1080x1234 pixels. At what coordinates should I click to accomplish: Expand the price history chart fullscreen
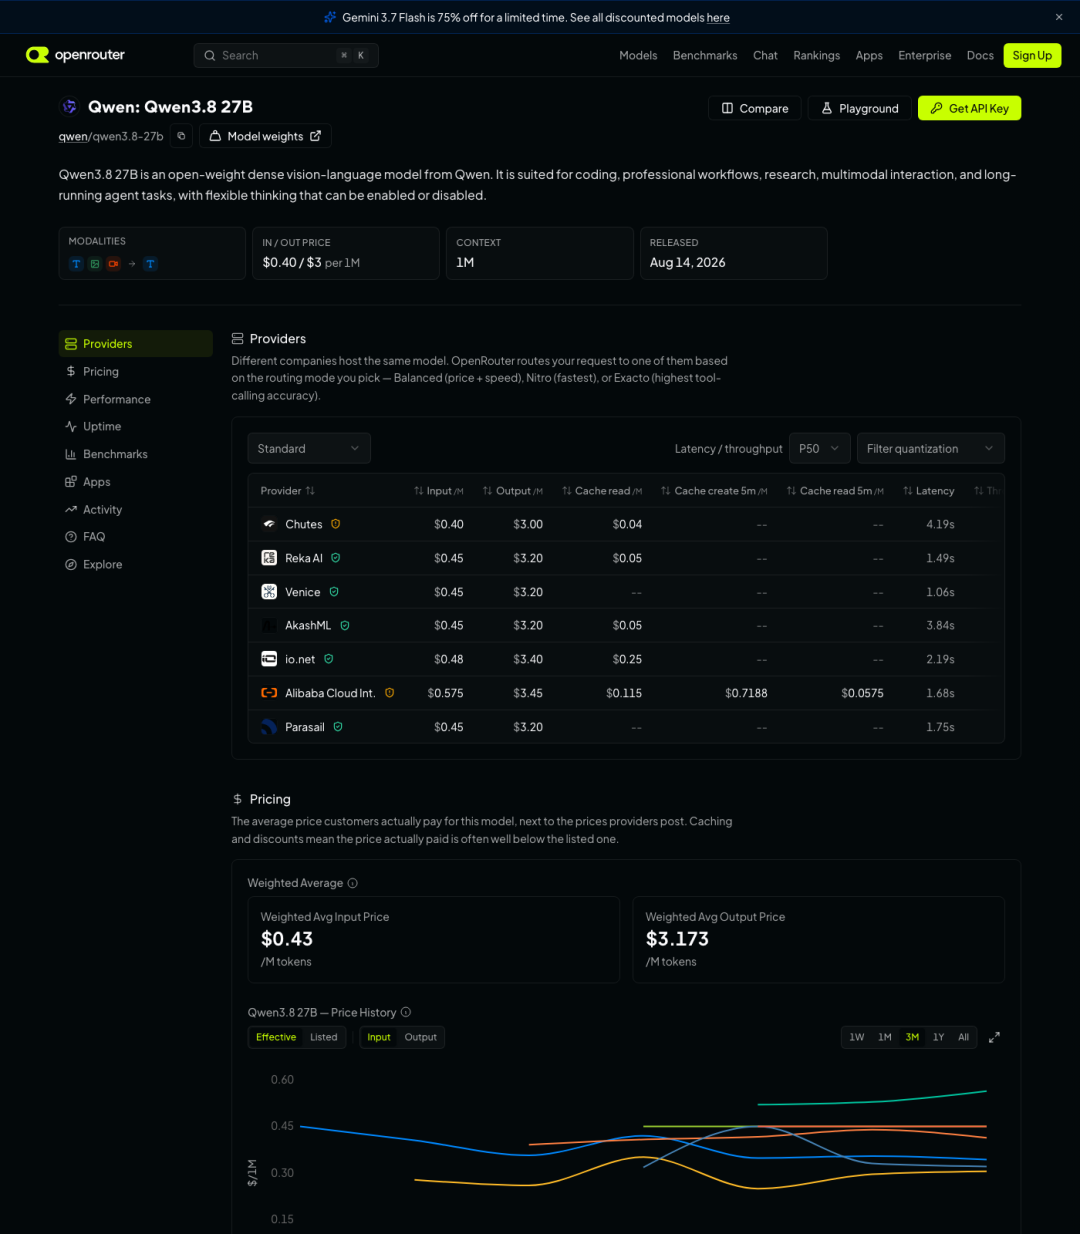[994, 1037]
